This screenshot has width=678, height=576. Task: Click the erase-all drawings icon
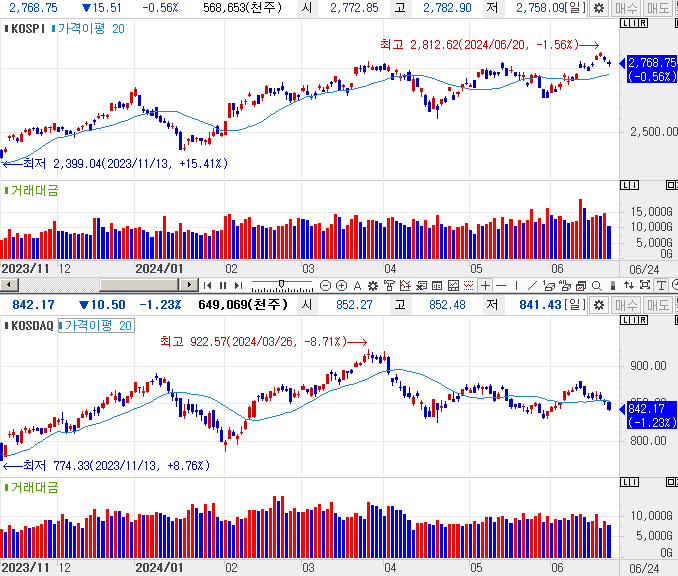[565, 285]
